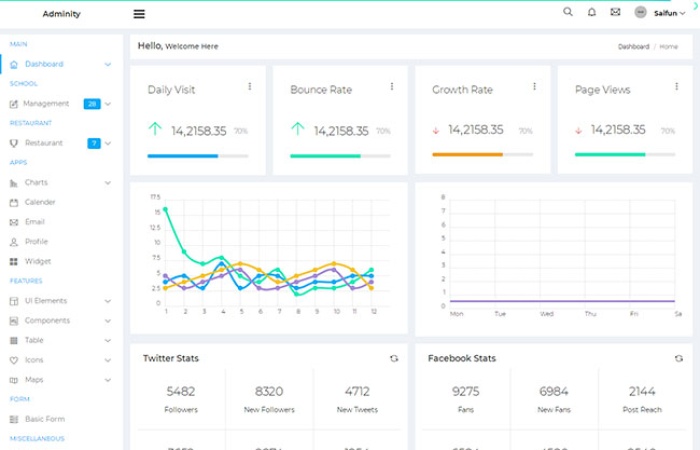
Task: Expand the Dashboard menu chevron
Action: (108, 64)
